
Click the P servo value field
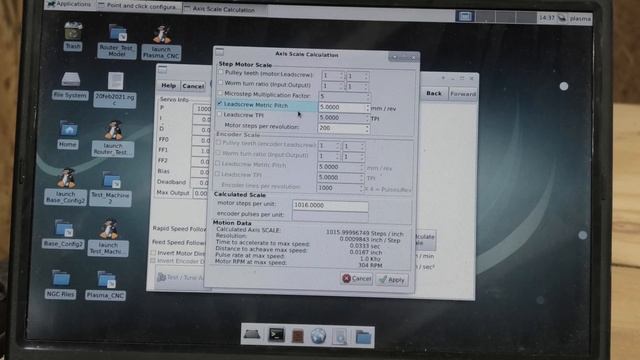[202, 109]
